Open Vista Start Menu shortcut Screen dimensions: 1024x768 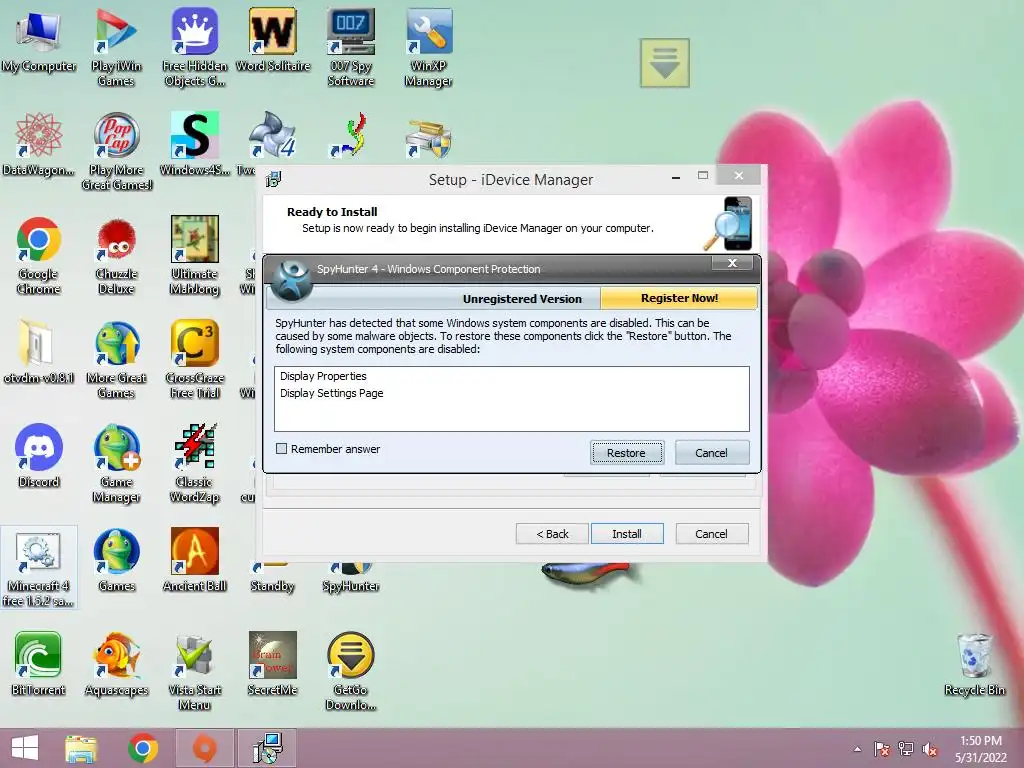tap(195, 671)
